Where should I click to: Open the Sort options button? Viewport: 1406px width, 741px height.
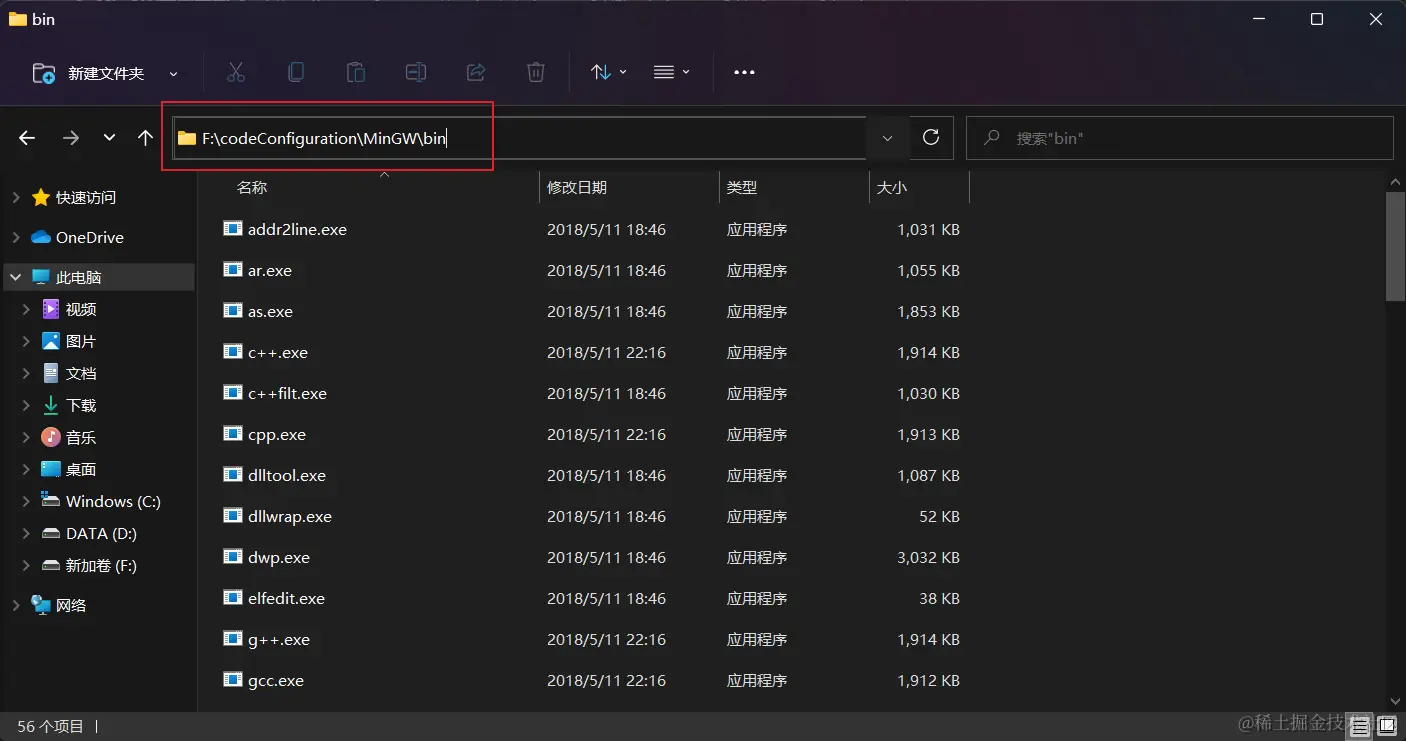click(608, 72)
